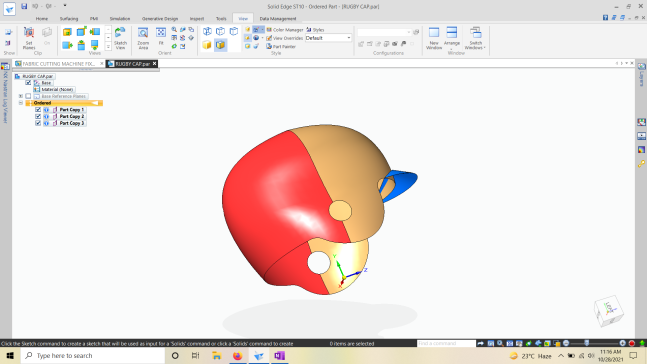Screen dimensions: 647x364
Task: Open the Help icon at top right
Action: 605,17
